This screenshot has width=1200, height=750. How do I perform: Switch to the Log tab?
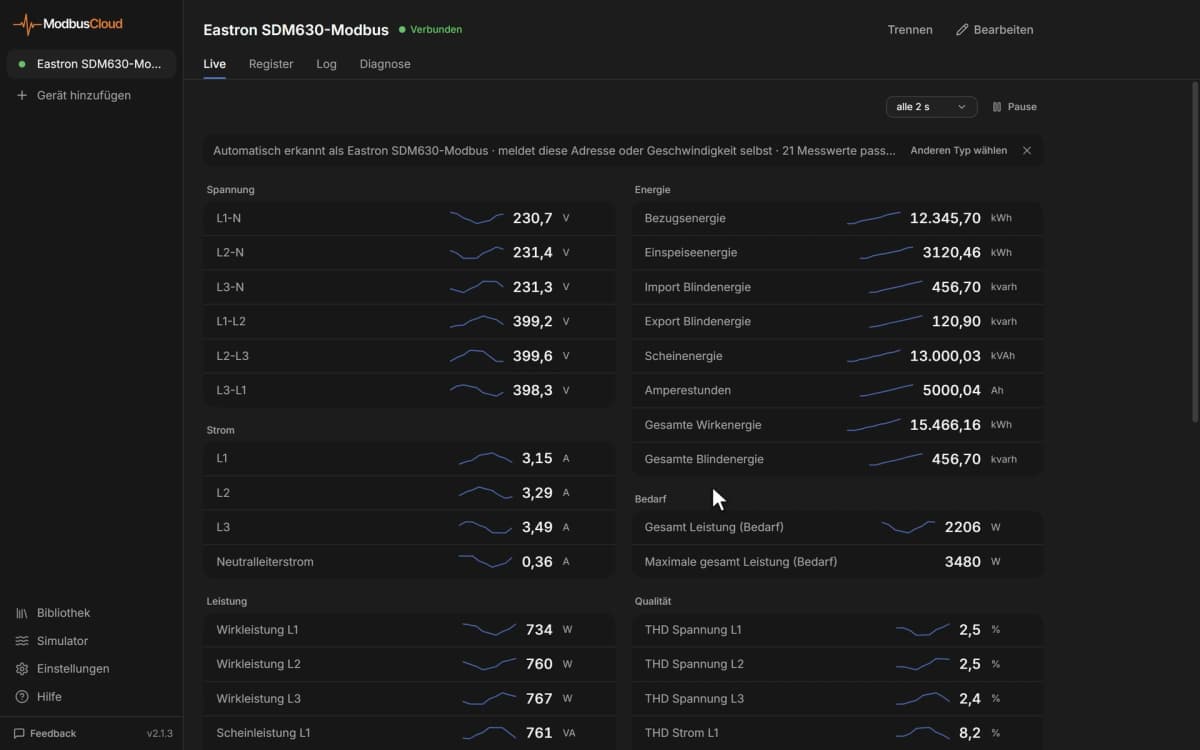click(326, 64)
